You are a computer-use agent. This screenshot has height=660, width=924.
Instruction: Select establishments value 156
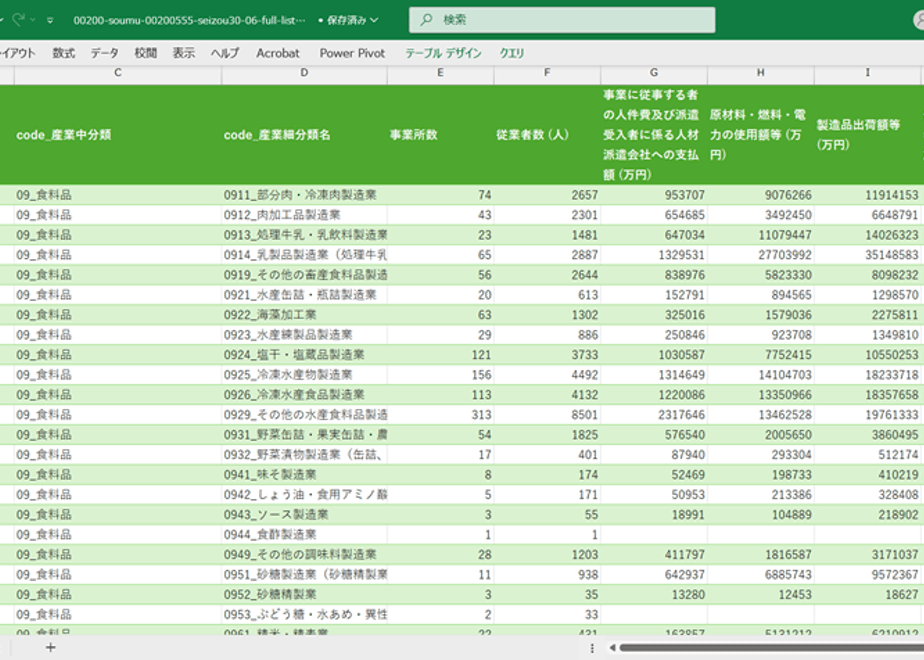440,375
